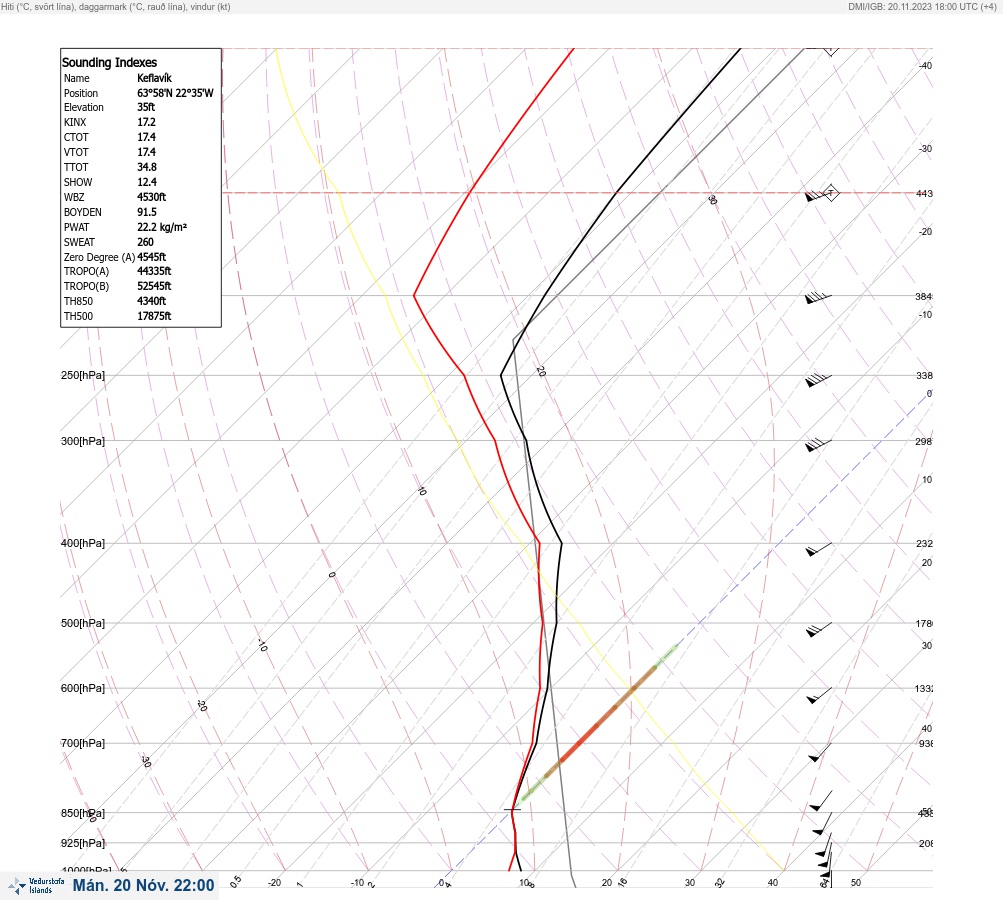Click the position value 63°58'N 22°35'W
Viewport: 1003px width, 900px height.
point(175,93)
